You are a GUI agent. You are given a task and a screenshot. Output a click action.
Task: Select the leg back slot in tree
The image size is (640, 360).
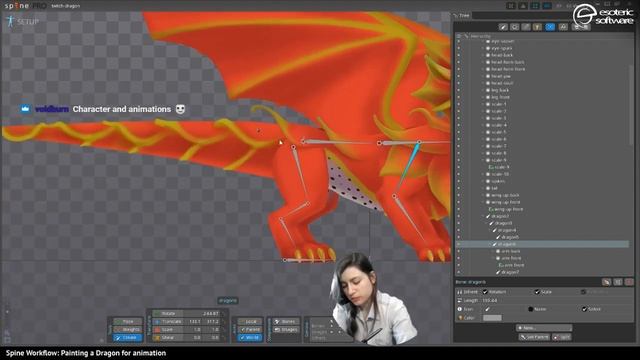click(500, 90)
